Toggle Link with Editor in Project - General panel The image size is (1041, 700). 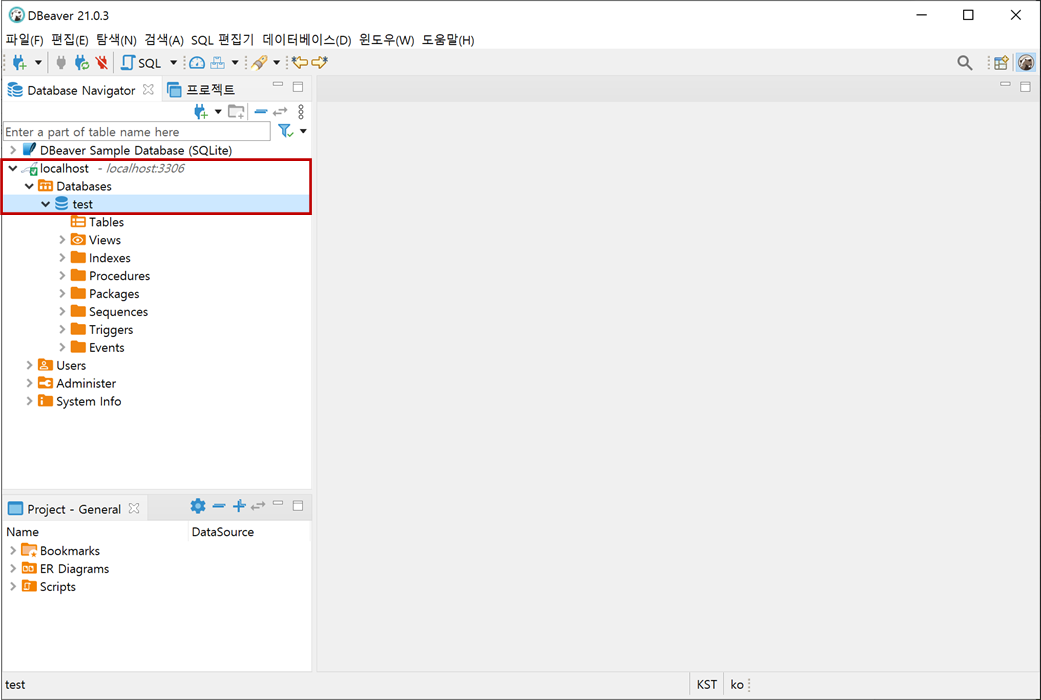tap(258, 506)
